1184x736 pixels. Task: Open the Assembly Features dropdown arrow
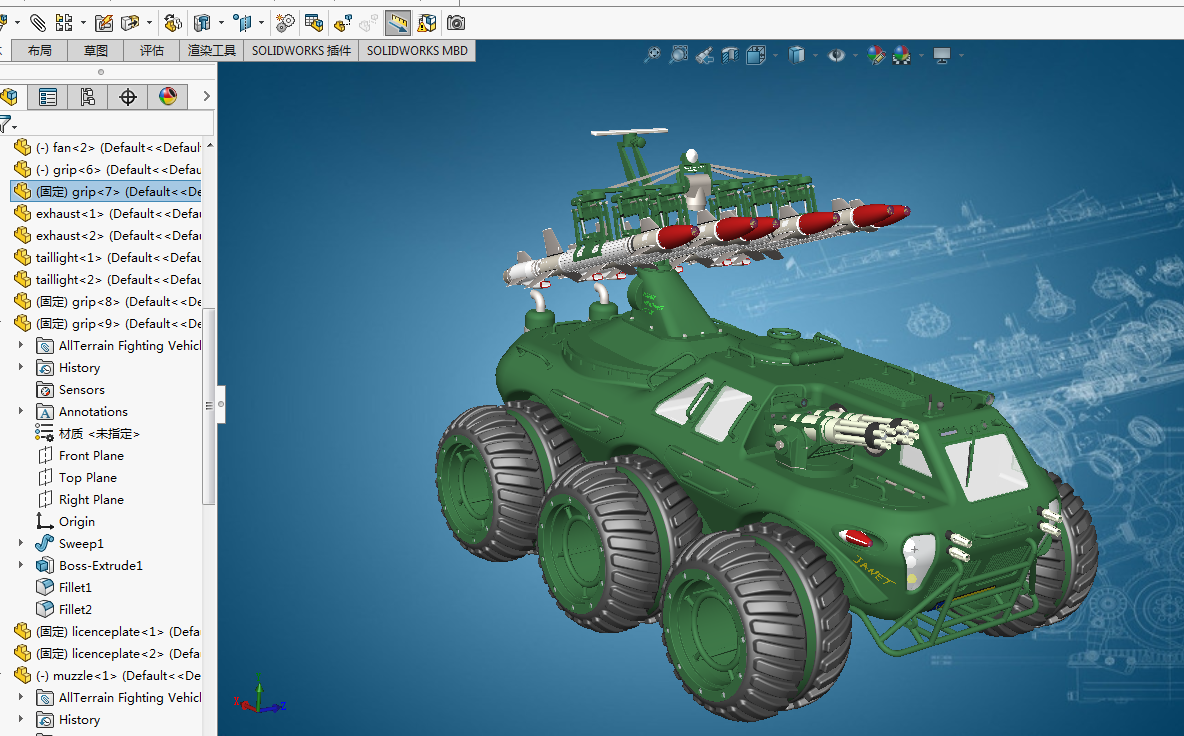click(x=221, y=23)
